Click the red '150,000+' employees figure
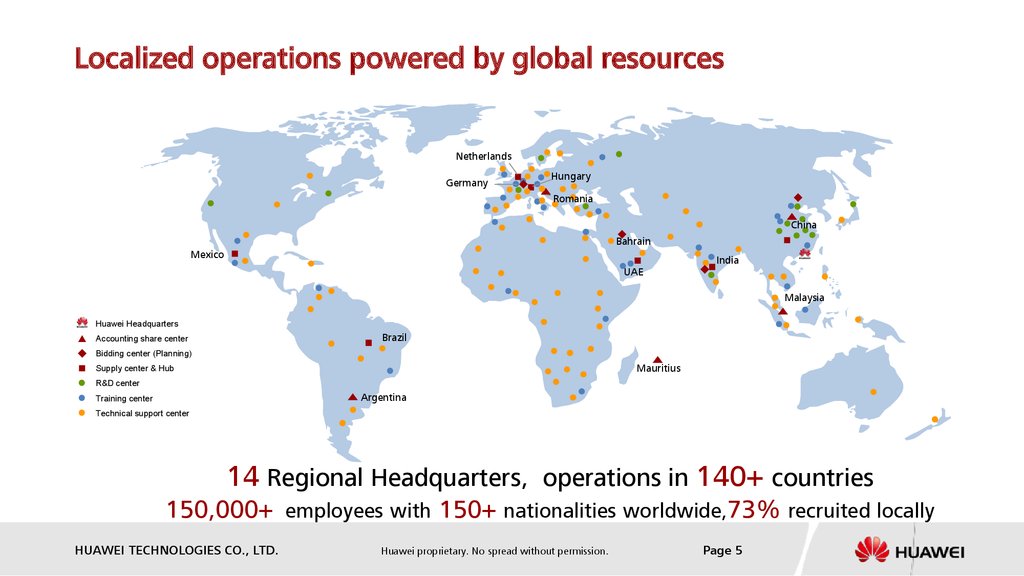Viewport: 1024px width, 576px height. click(x=219, y=509)
